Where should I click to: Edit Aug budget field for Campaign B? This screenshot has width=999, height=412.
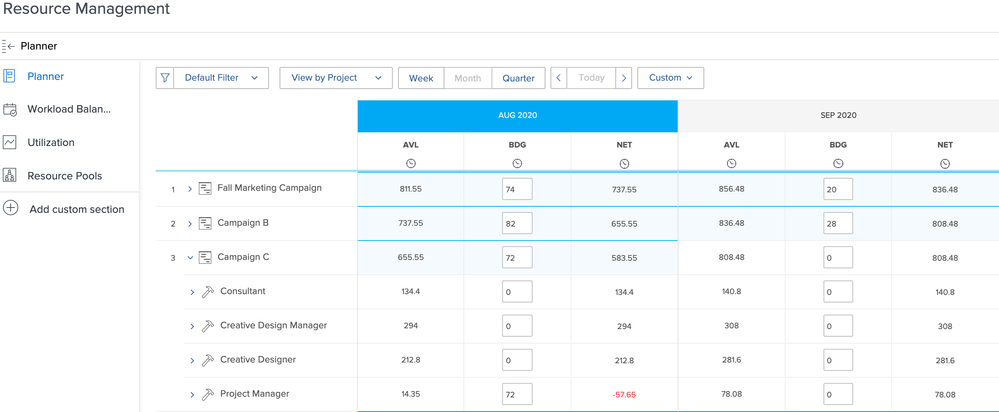[x=516, y=224]
